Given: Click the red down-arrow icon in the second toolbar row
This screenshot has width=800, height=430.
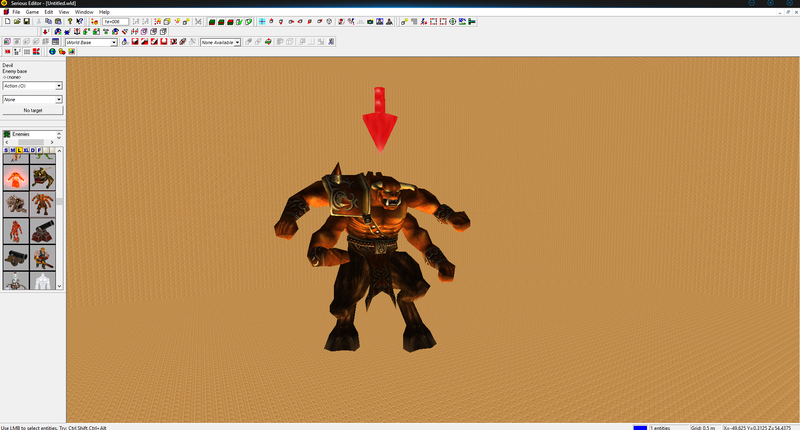Looking at the screenshot, I should click(x=45, y=32).
